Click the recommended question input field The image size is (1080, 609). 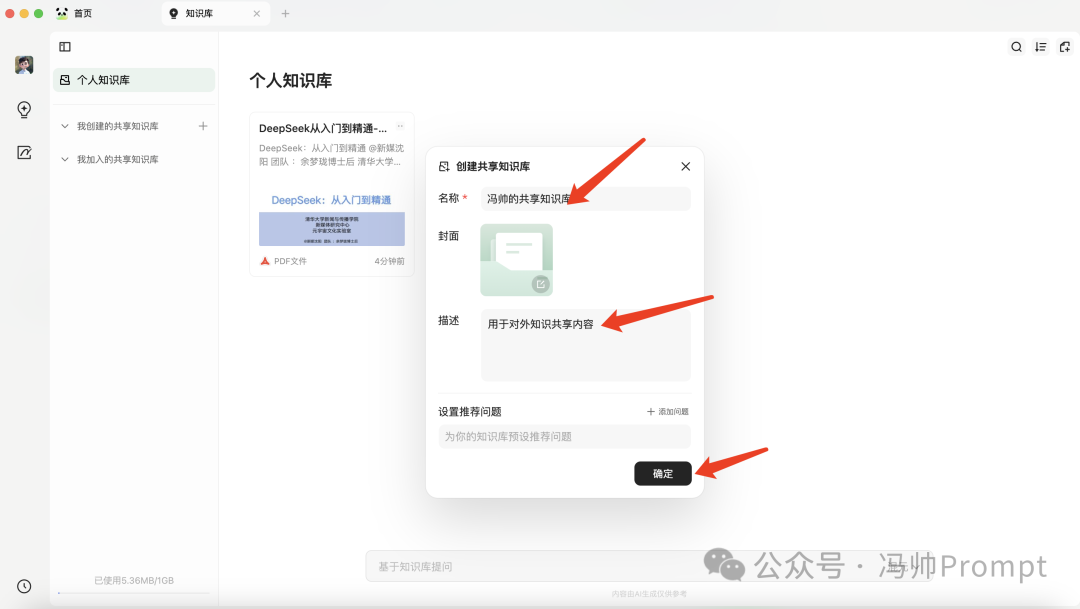click(x=564, y=437)
